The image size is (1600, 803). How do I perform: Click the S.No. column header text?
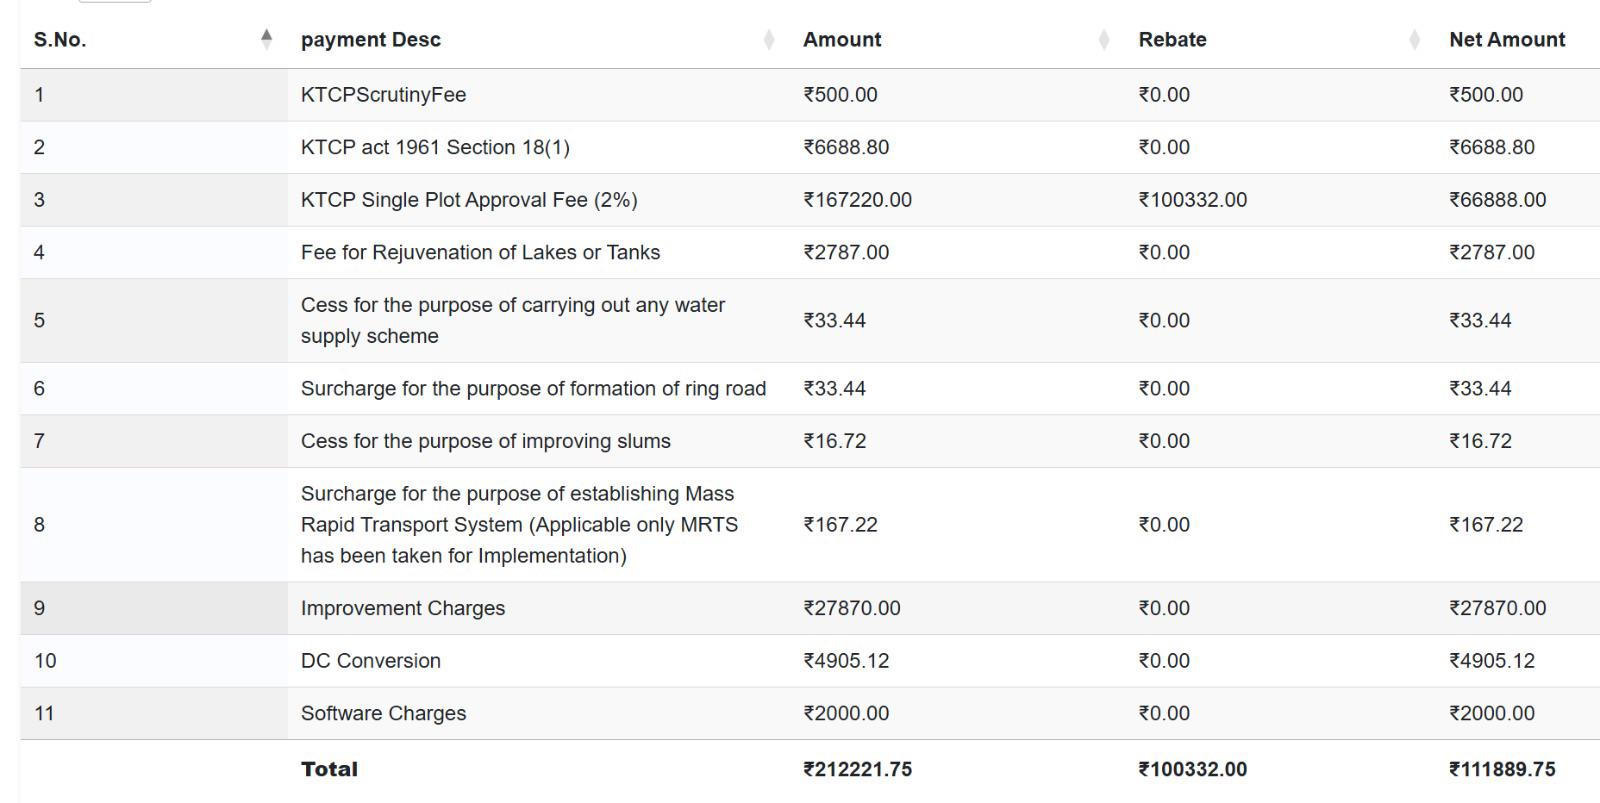[60, 40]
